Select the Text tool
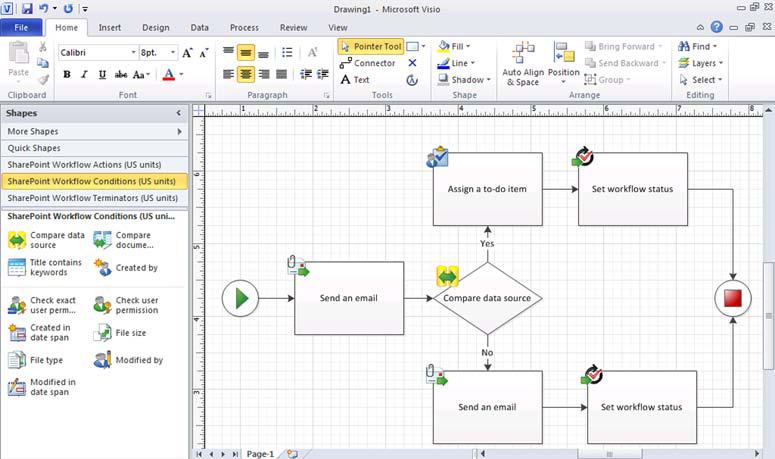This screenshot has width=775, height=459. pyautogui.click(x=355, y=80)
